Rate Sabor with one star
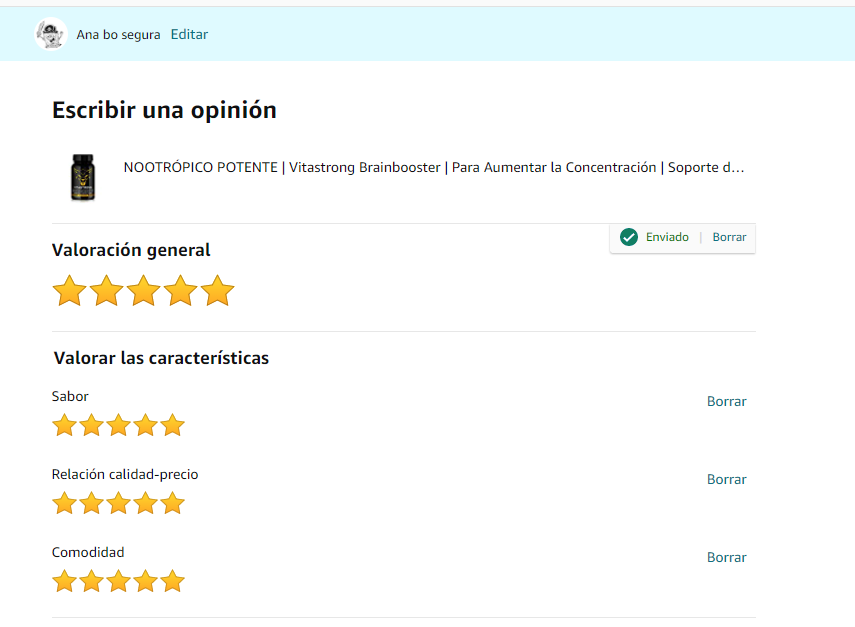The height and width of the screenshot is (627, 855). [64, 426]
